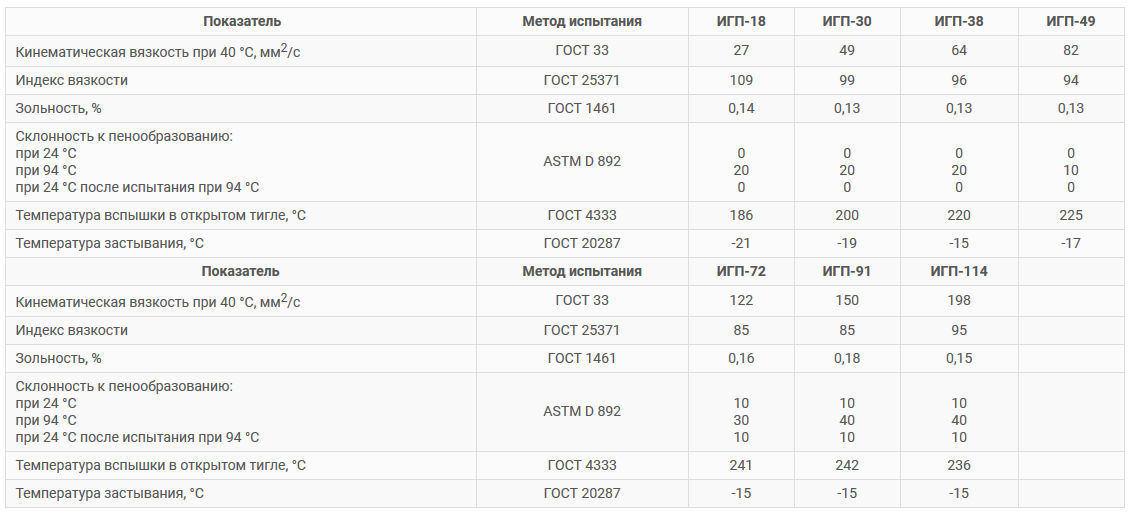Viewport: 1131px width, 516px height.
Task: Click the lower ГОСТ 20287 cell
Action: point(582,494)
